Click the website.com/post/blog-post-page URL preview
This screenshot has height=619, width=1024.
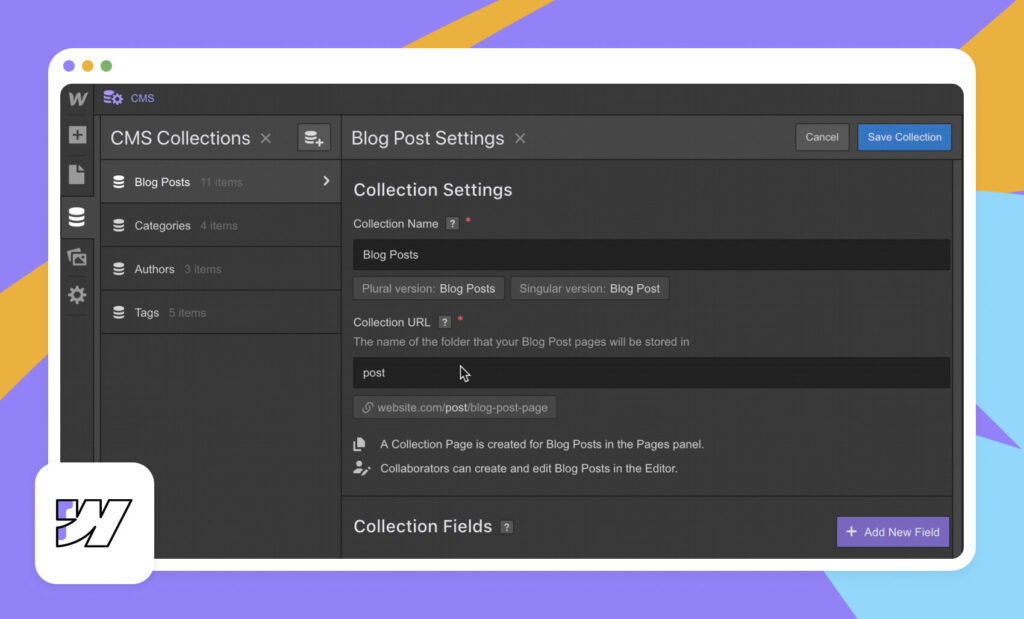(455, 407)
